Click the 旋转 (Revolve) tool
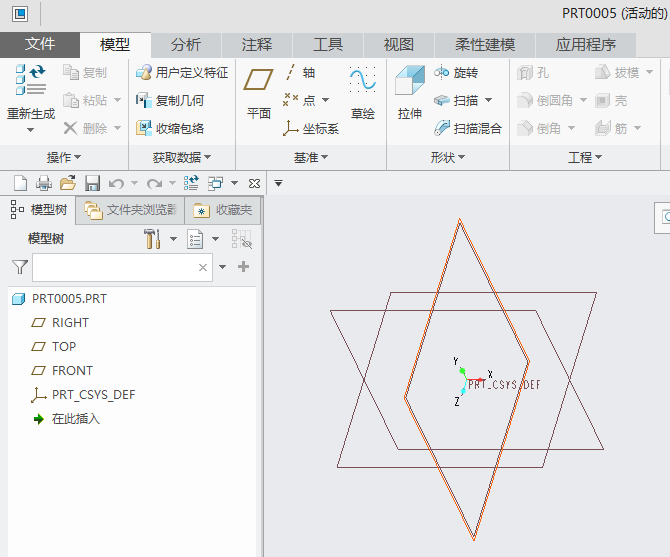 point(456,73)
